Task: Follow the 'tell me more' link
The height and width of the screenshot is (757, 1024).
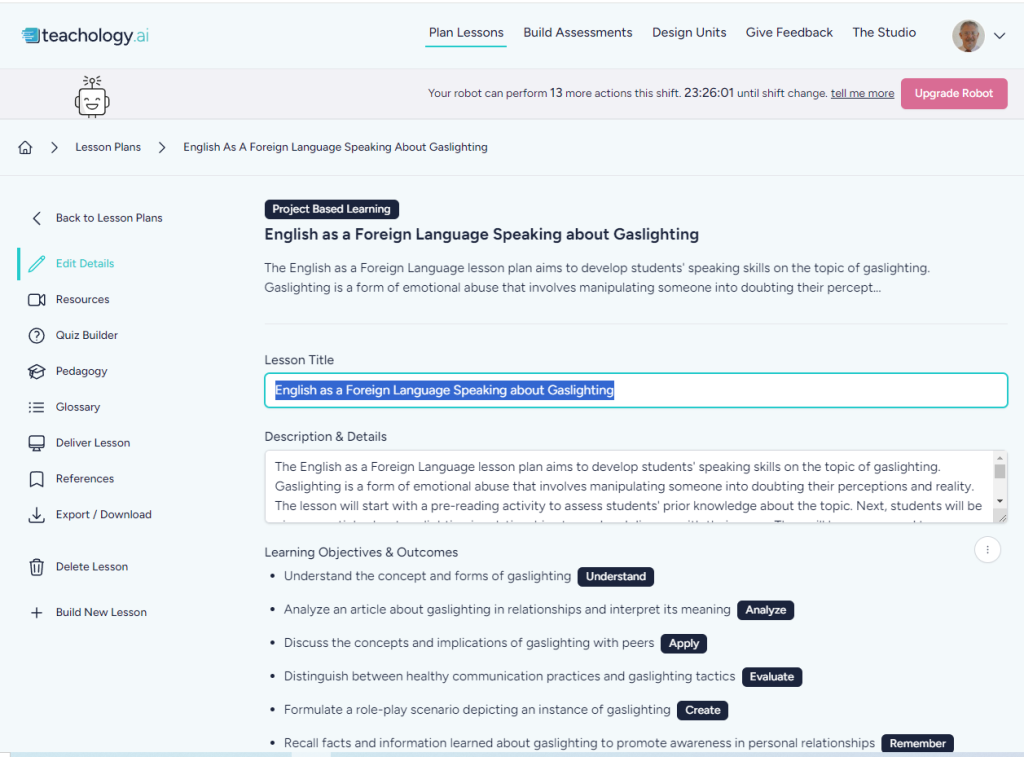Action: click(862, 93)
